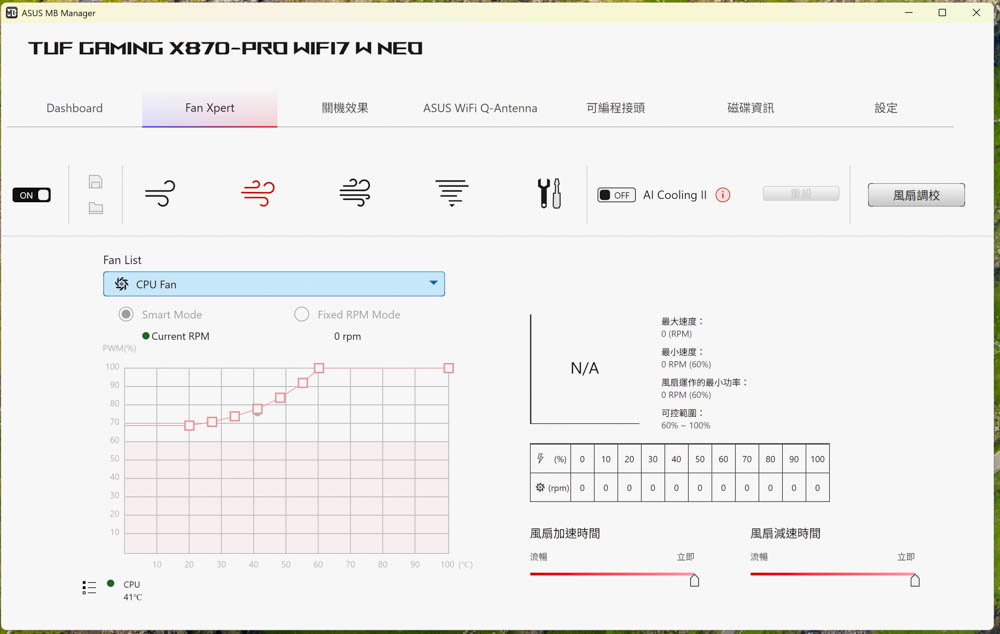1000x634 pixels.
Task: Open the 設定 settings tab
Action: click(x=886, y=108)
